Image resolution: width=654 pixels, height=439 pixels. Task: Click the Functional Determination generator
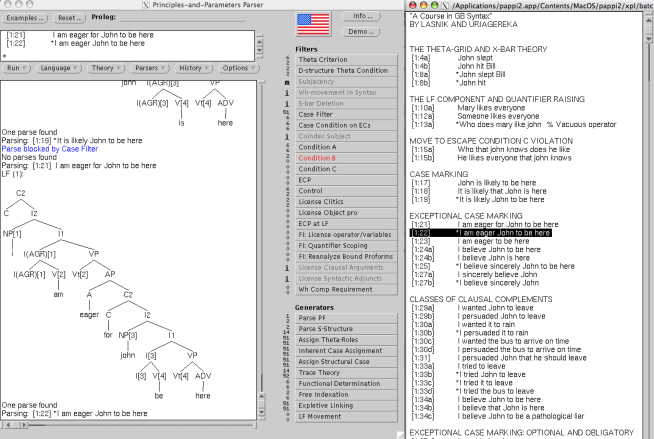click(x=346, y=384)
